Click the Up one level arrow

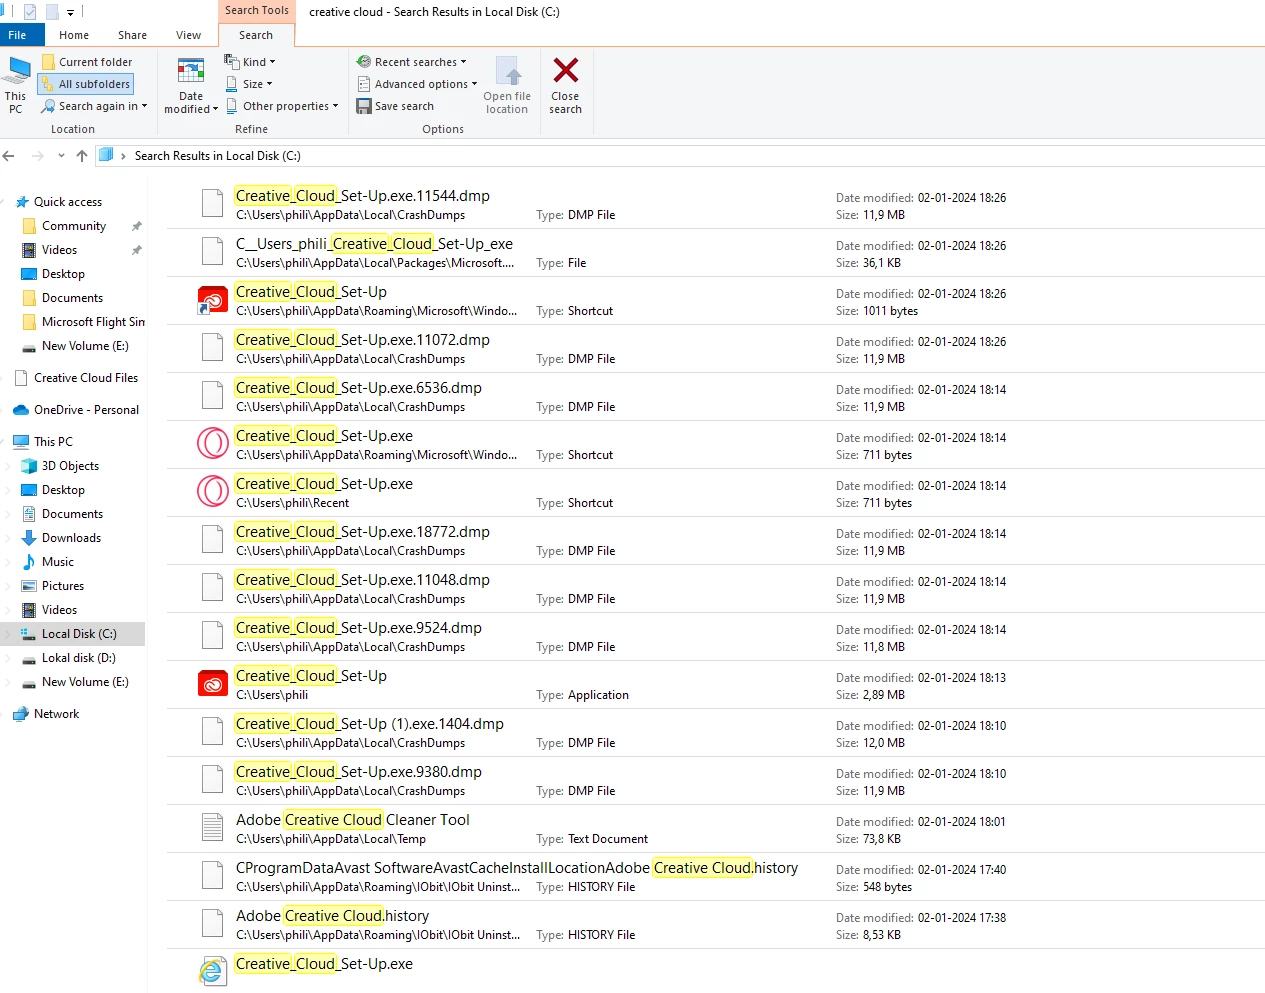click(82, 156)
